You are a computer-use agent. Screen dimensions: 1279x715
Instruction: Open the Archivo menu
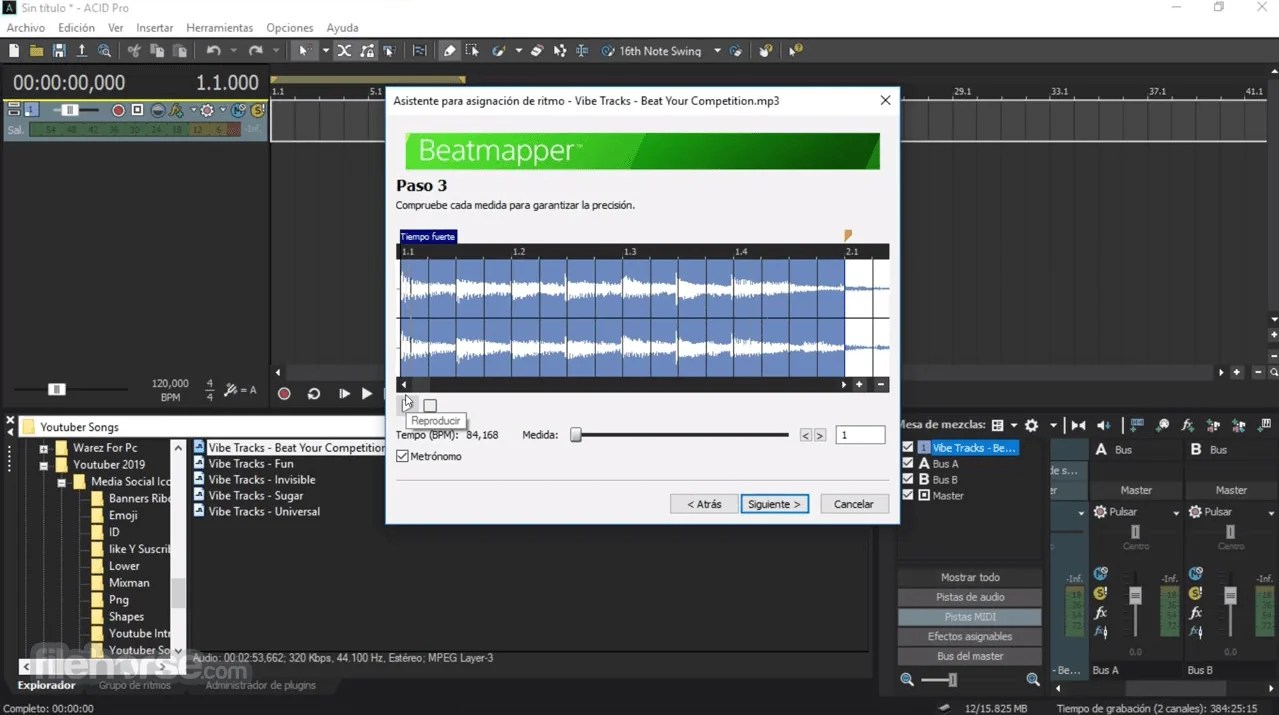pyautogui.click(x=26, y=28)
